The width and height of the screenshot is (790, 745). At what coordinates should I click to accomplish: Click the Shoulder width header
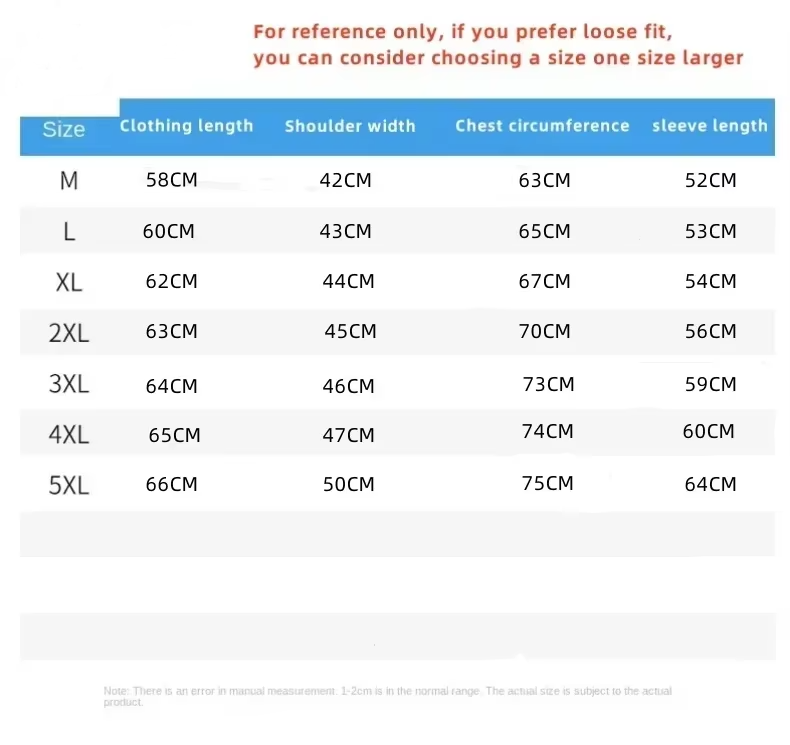(x=350, y=125)
